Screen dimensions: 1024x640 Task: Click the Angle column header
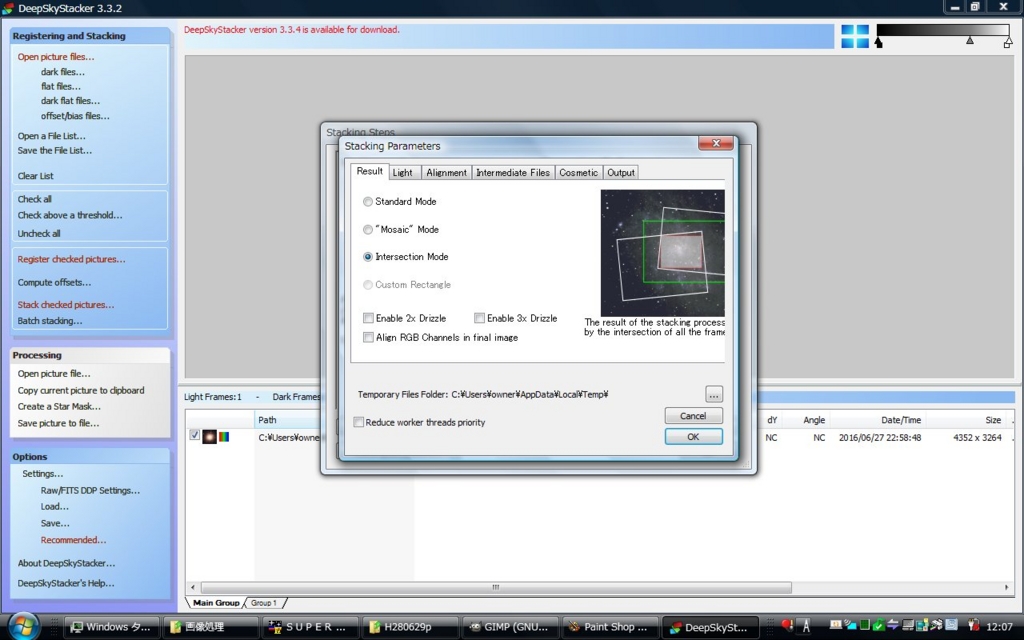point(806,420)
